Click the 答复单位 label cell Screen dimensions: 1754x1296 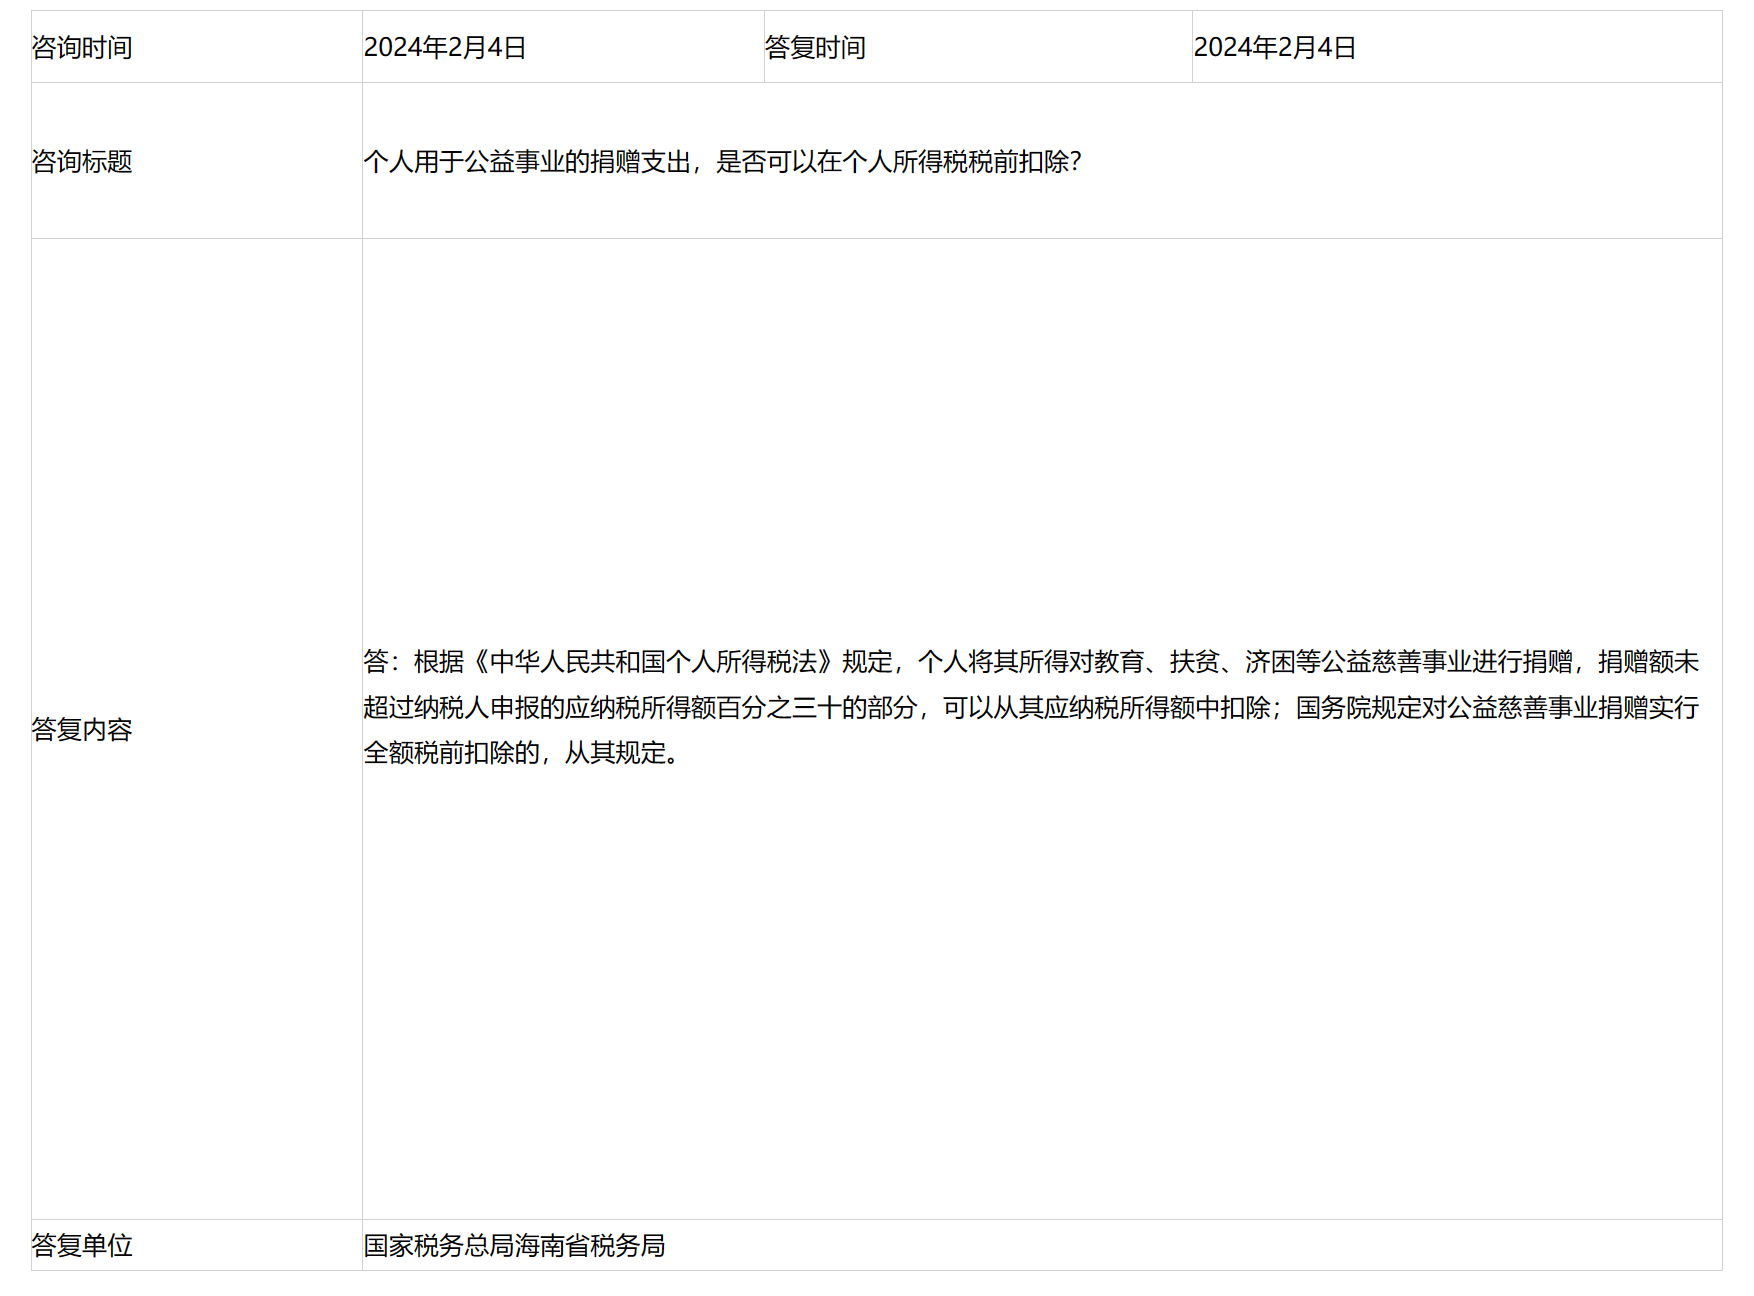click(x=83, y=1247)
